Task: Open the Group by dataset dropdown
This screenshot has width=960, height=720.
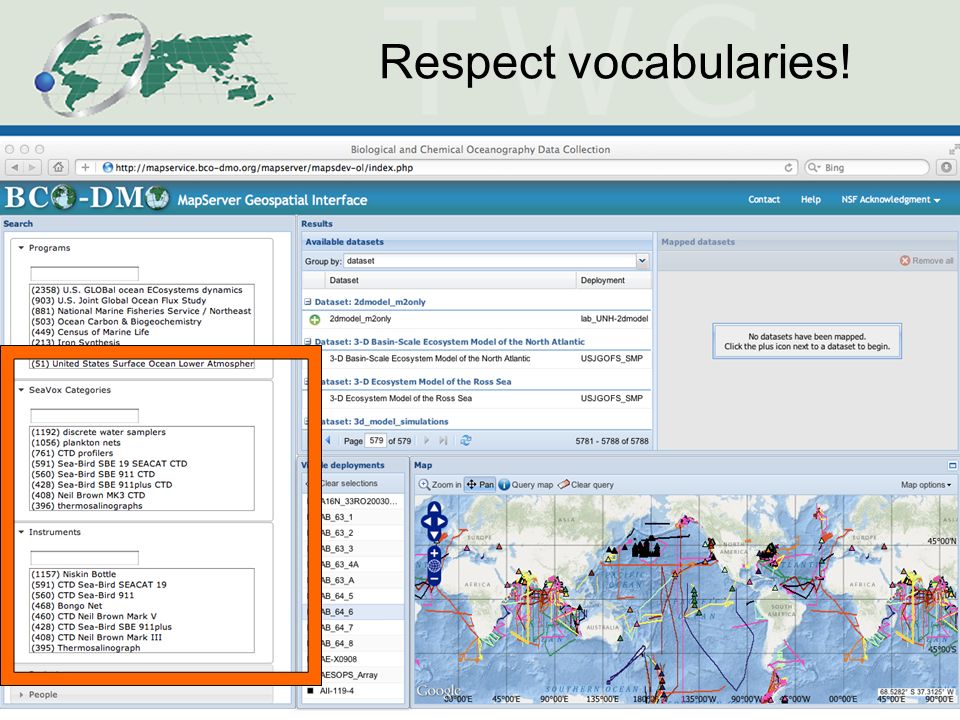Action: [x=642, y=261]
